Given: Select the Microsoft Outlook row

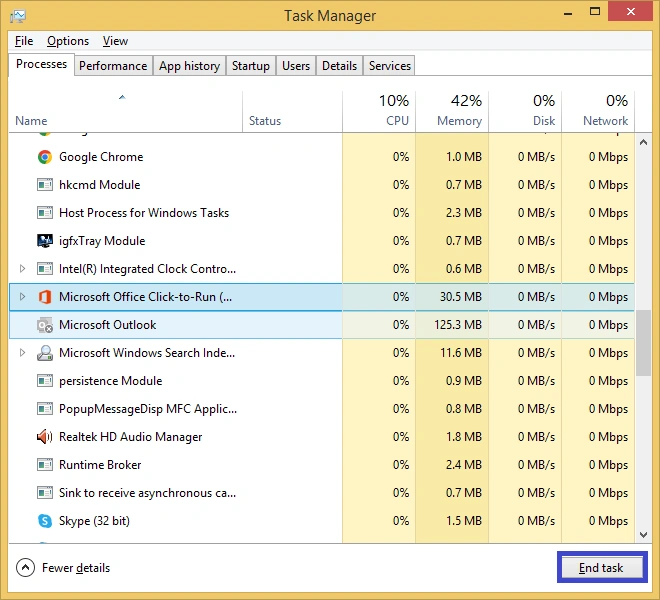Looking at the screenshot, I should click(x=322, y=325).
